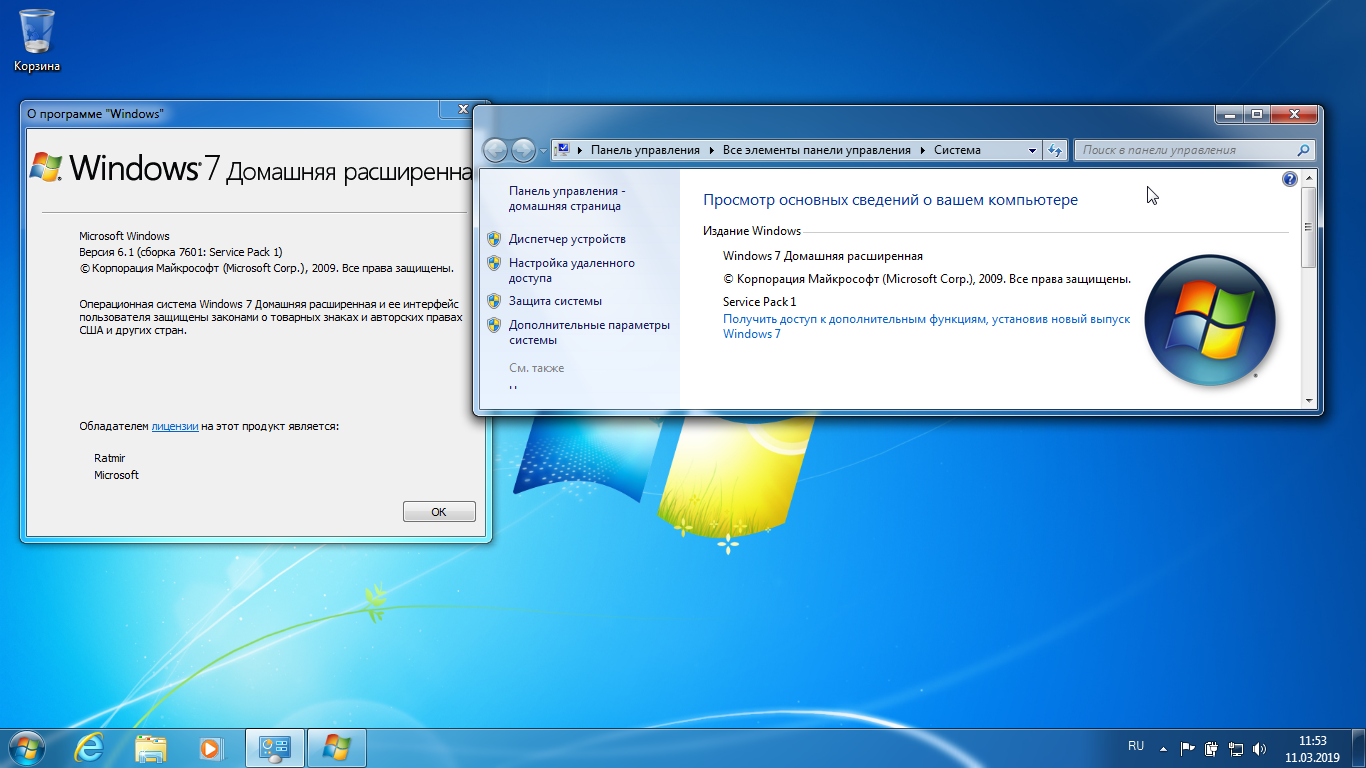Click the heading Просмотр основных сведений о вашем компьютере
The width and height of the screenshot is (1366, 768).
point(891,200)
